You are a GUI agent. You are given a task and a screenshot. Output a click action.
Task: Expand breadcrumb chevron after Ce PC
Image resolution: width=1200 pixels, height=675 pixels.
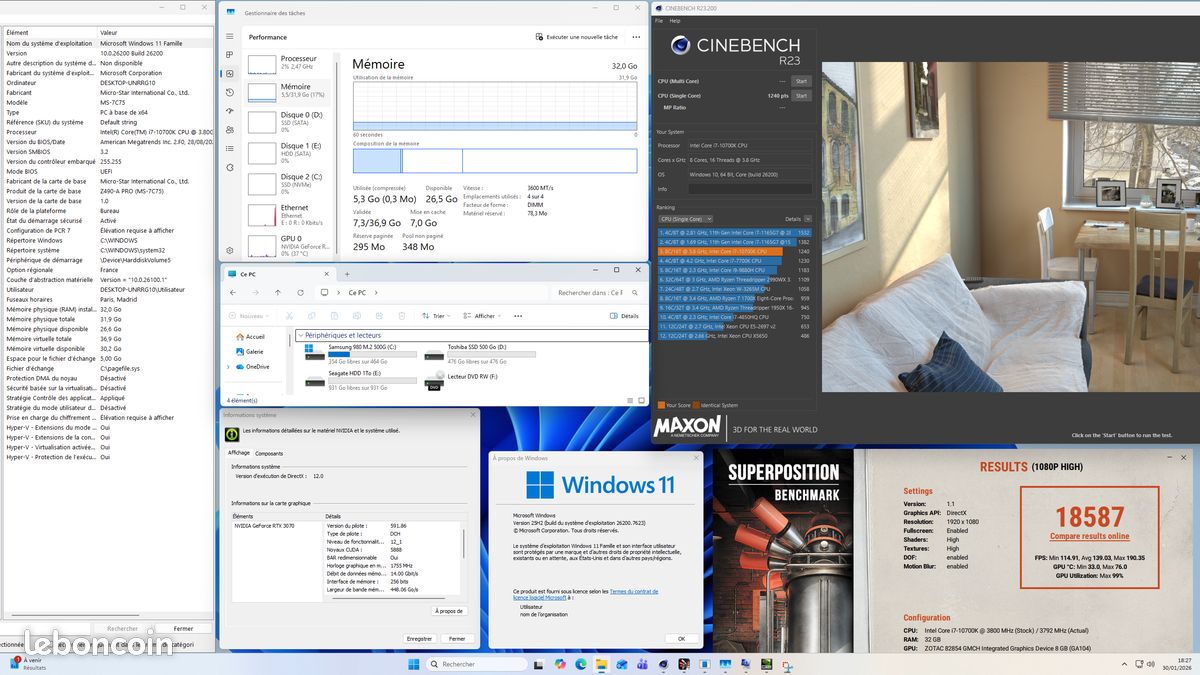(377, 293)
